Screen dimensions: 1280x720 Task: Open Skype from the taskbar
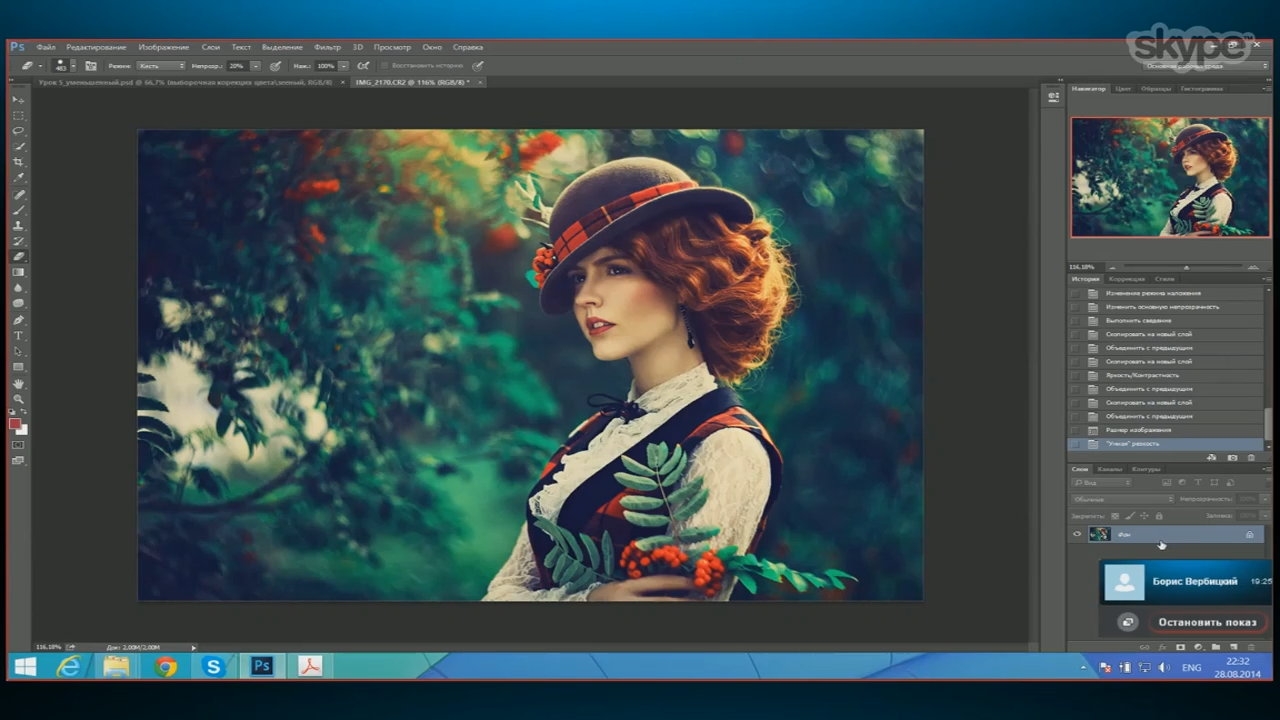[213, 666]
